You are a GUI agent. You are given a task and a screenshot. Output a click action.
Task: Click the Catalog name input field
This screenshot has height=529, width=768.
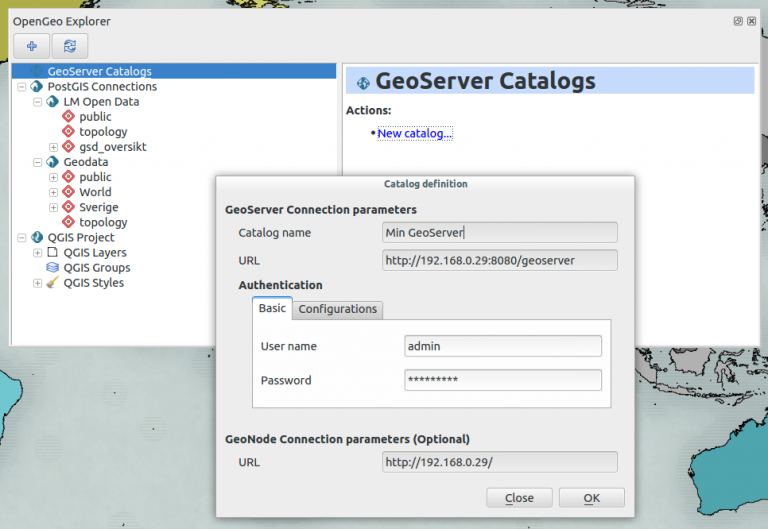(500, 232)
